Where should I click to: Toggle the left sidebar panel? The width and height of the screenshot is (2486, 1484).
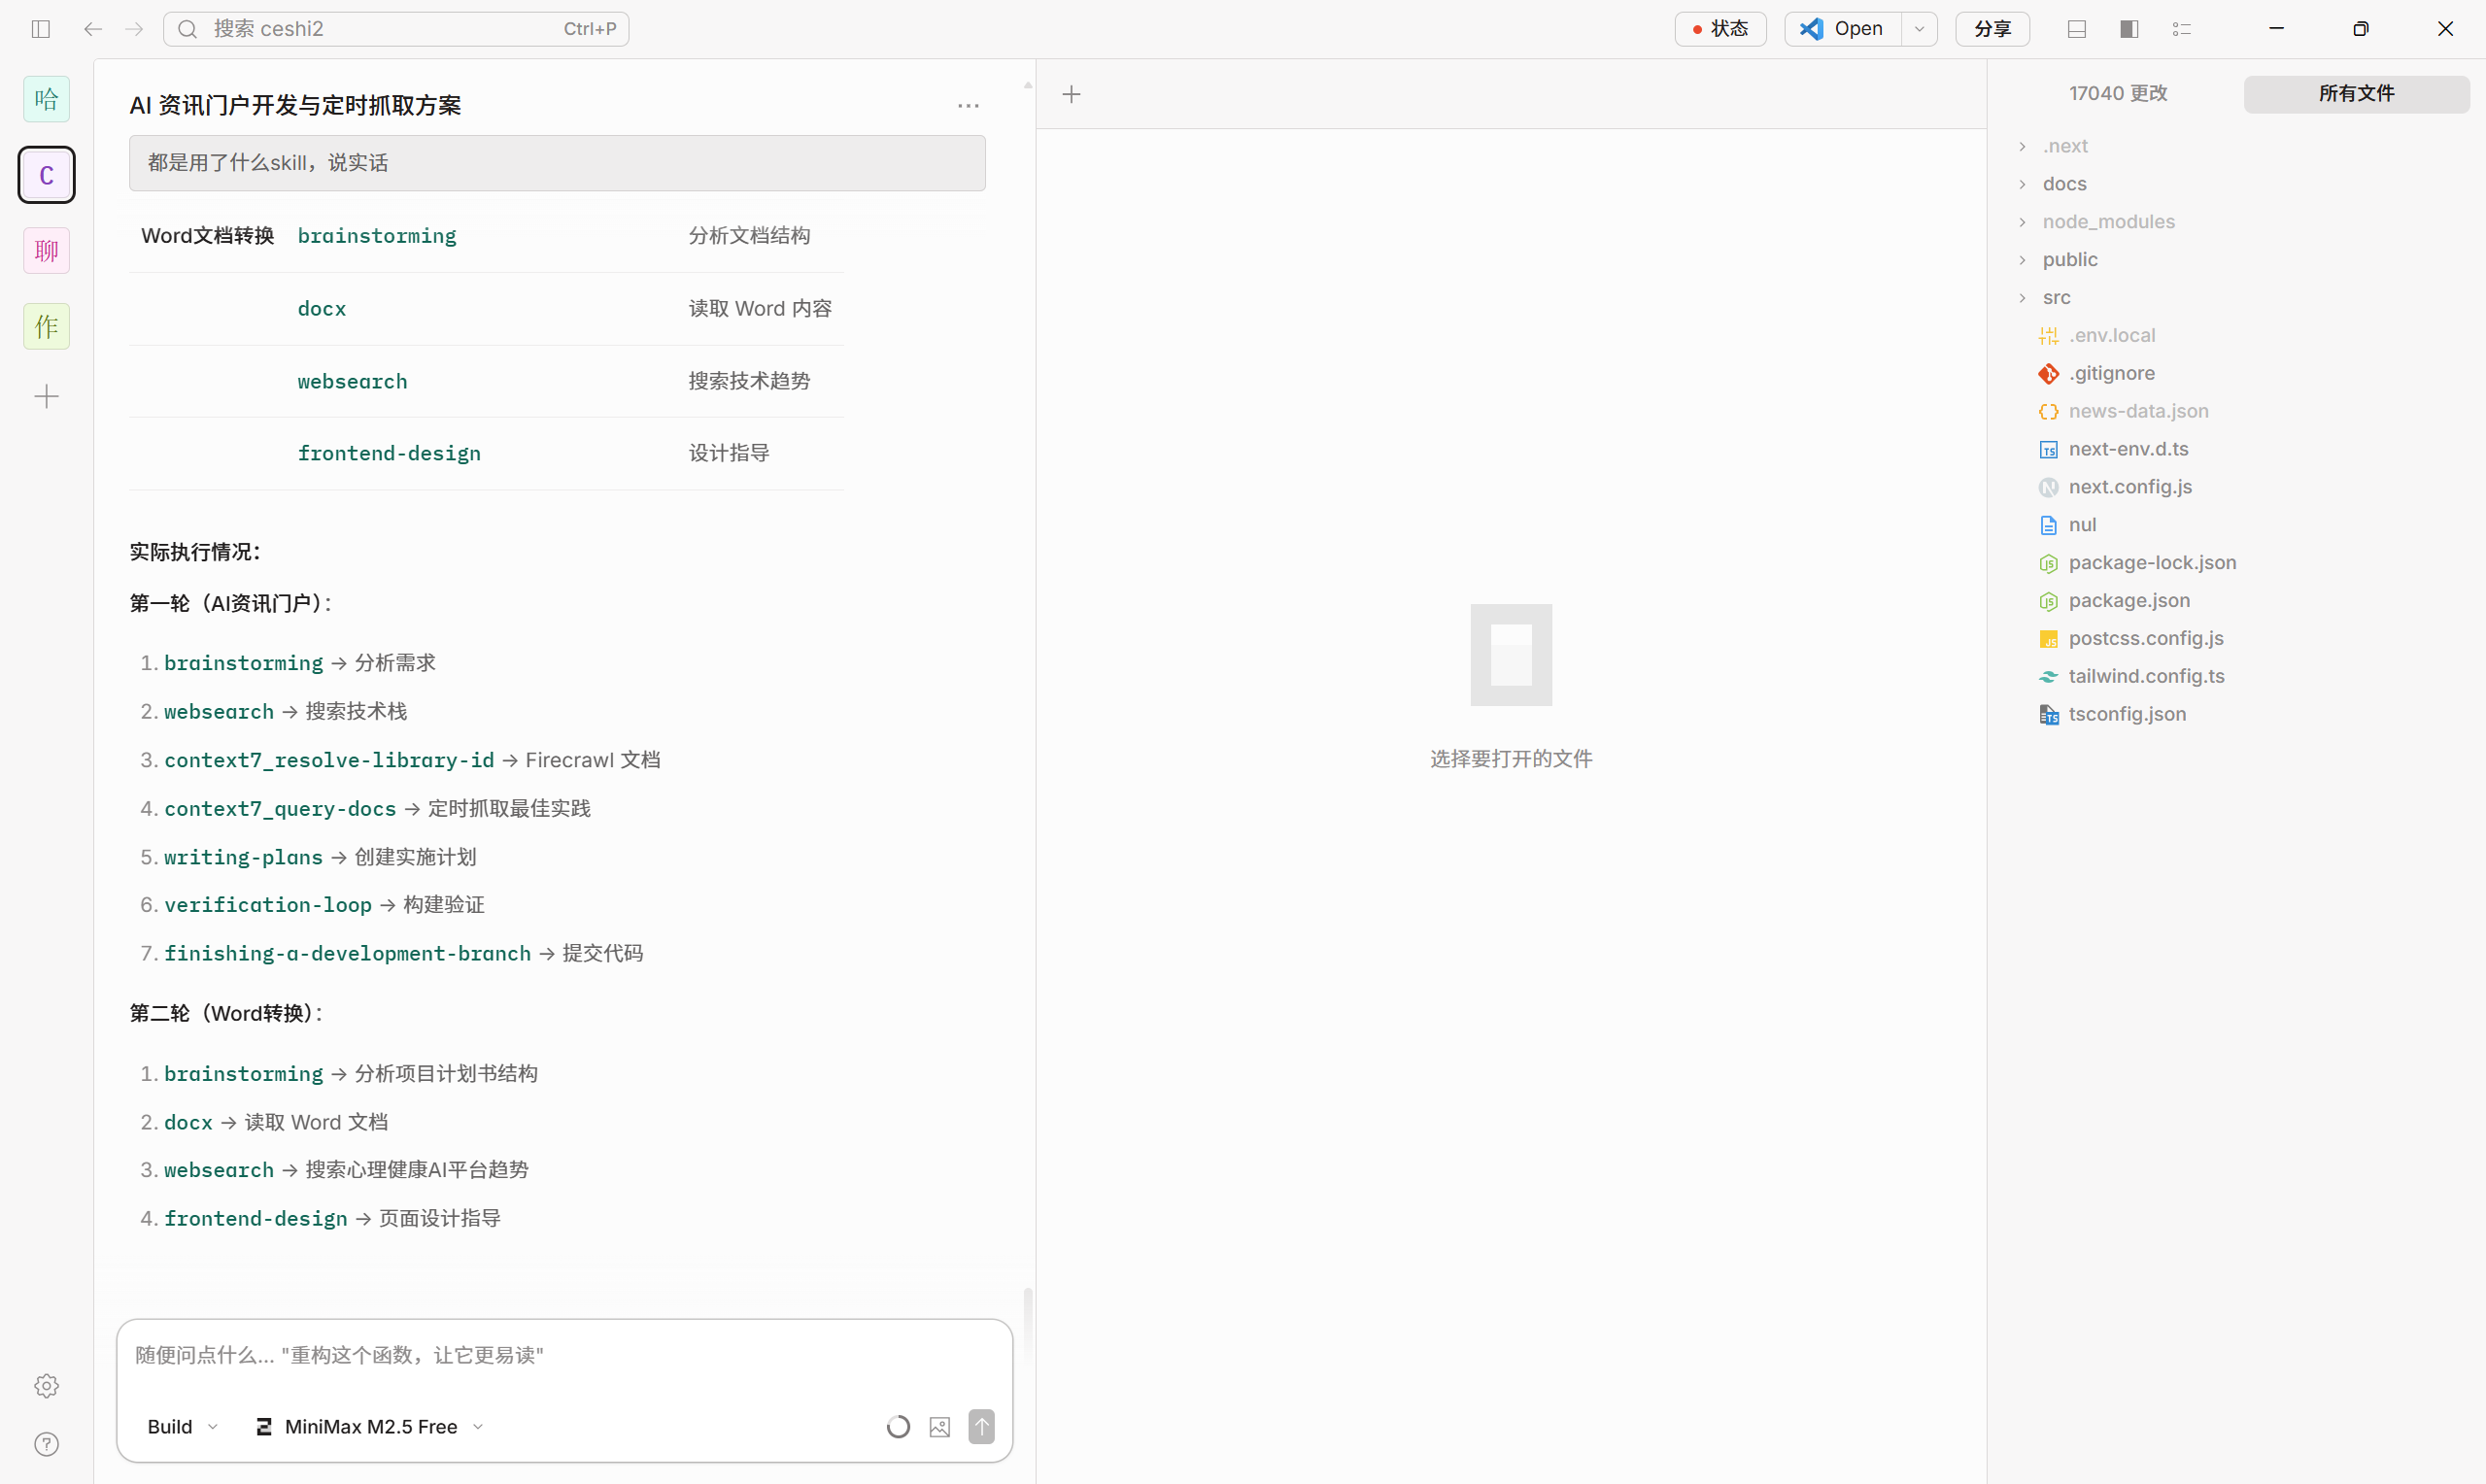(40, 29)
